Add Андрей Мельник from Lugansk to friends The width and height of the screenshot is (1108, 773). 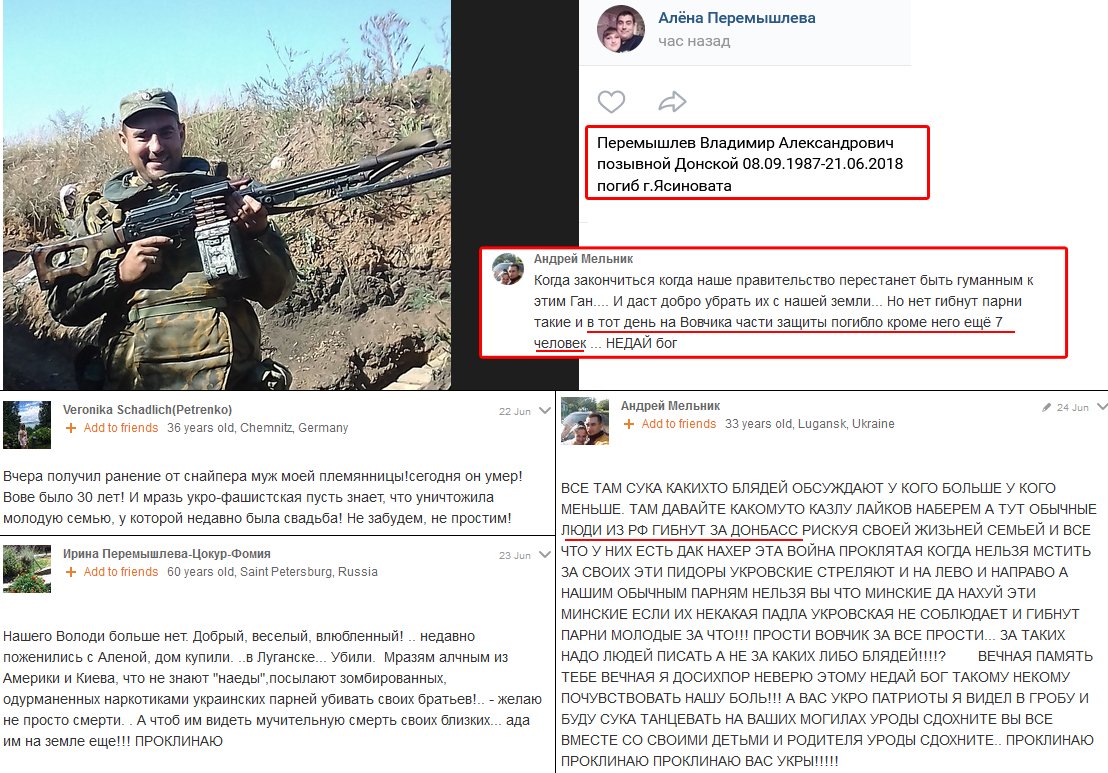pos(678,424)
